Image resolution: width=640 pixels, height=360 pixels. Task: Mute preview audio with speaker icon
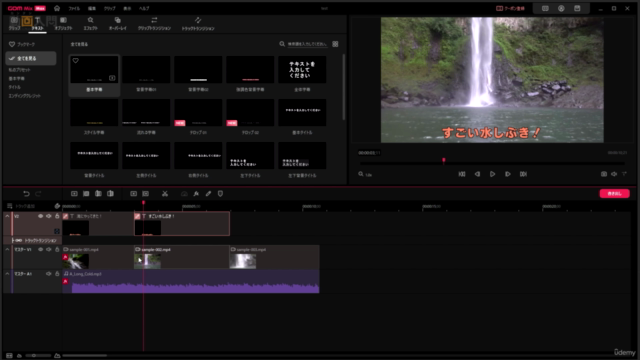coord(614,174)
